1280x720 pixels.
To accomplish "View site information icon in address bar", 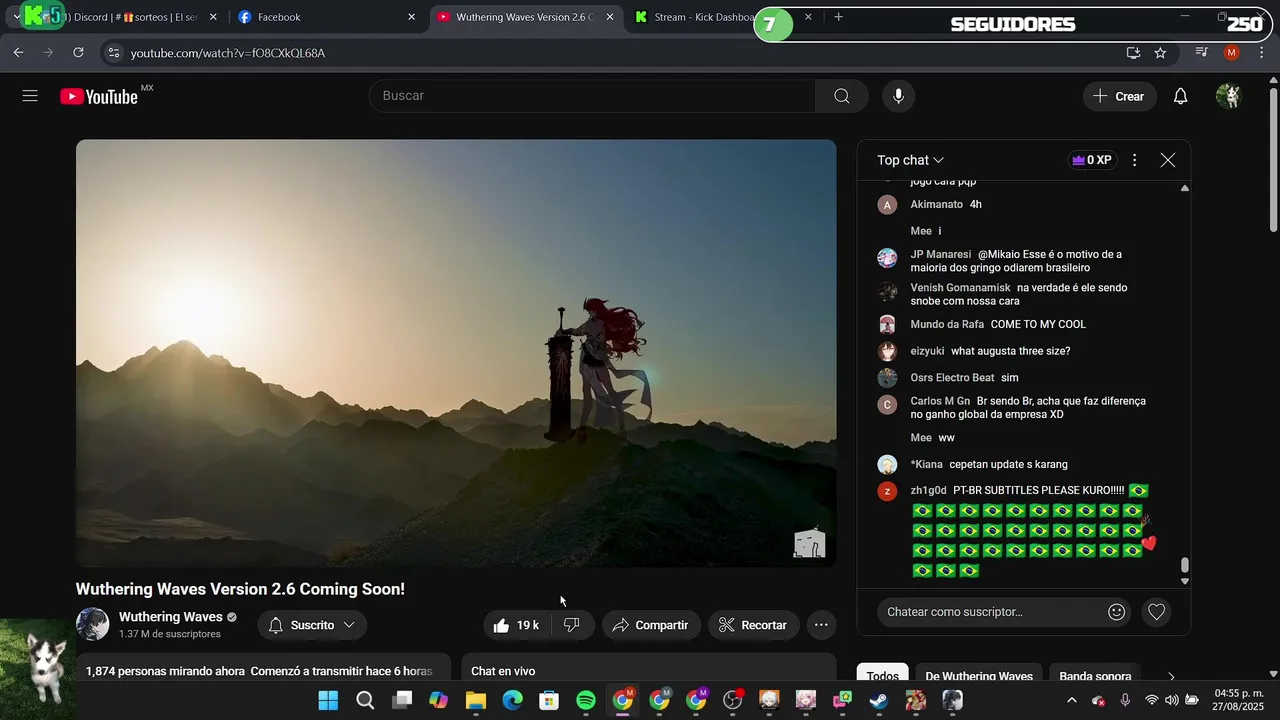I will pyautogui.click(x=113, y=52).
